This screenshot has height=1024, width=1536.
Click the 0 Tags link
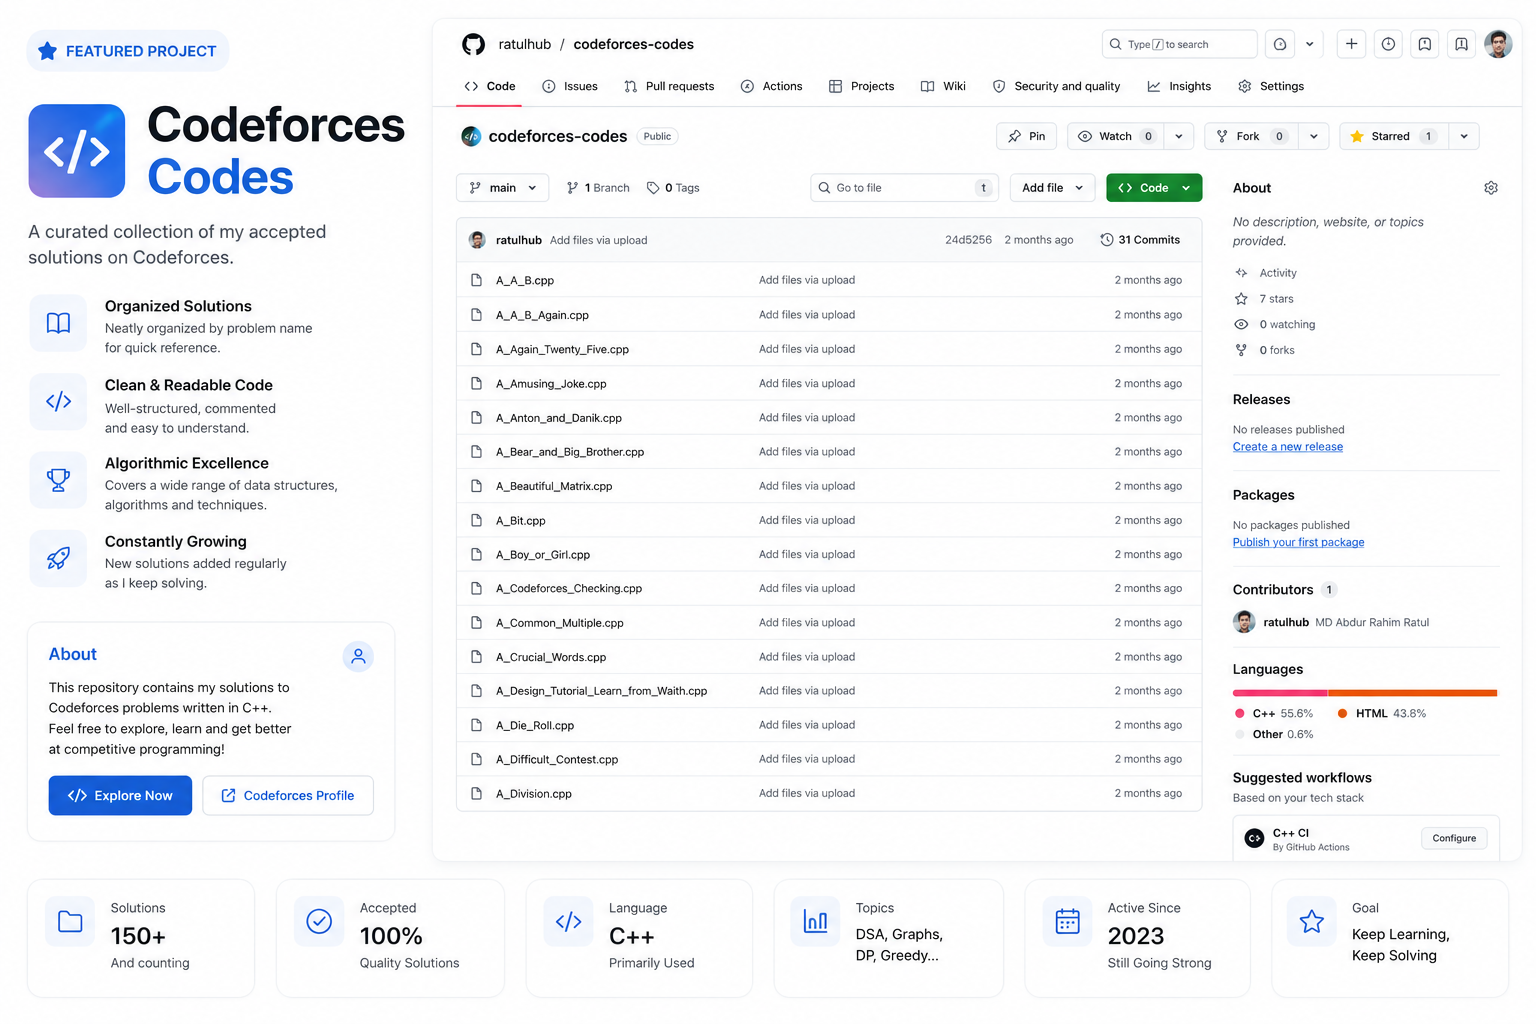tap(673, 188)
